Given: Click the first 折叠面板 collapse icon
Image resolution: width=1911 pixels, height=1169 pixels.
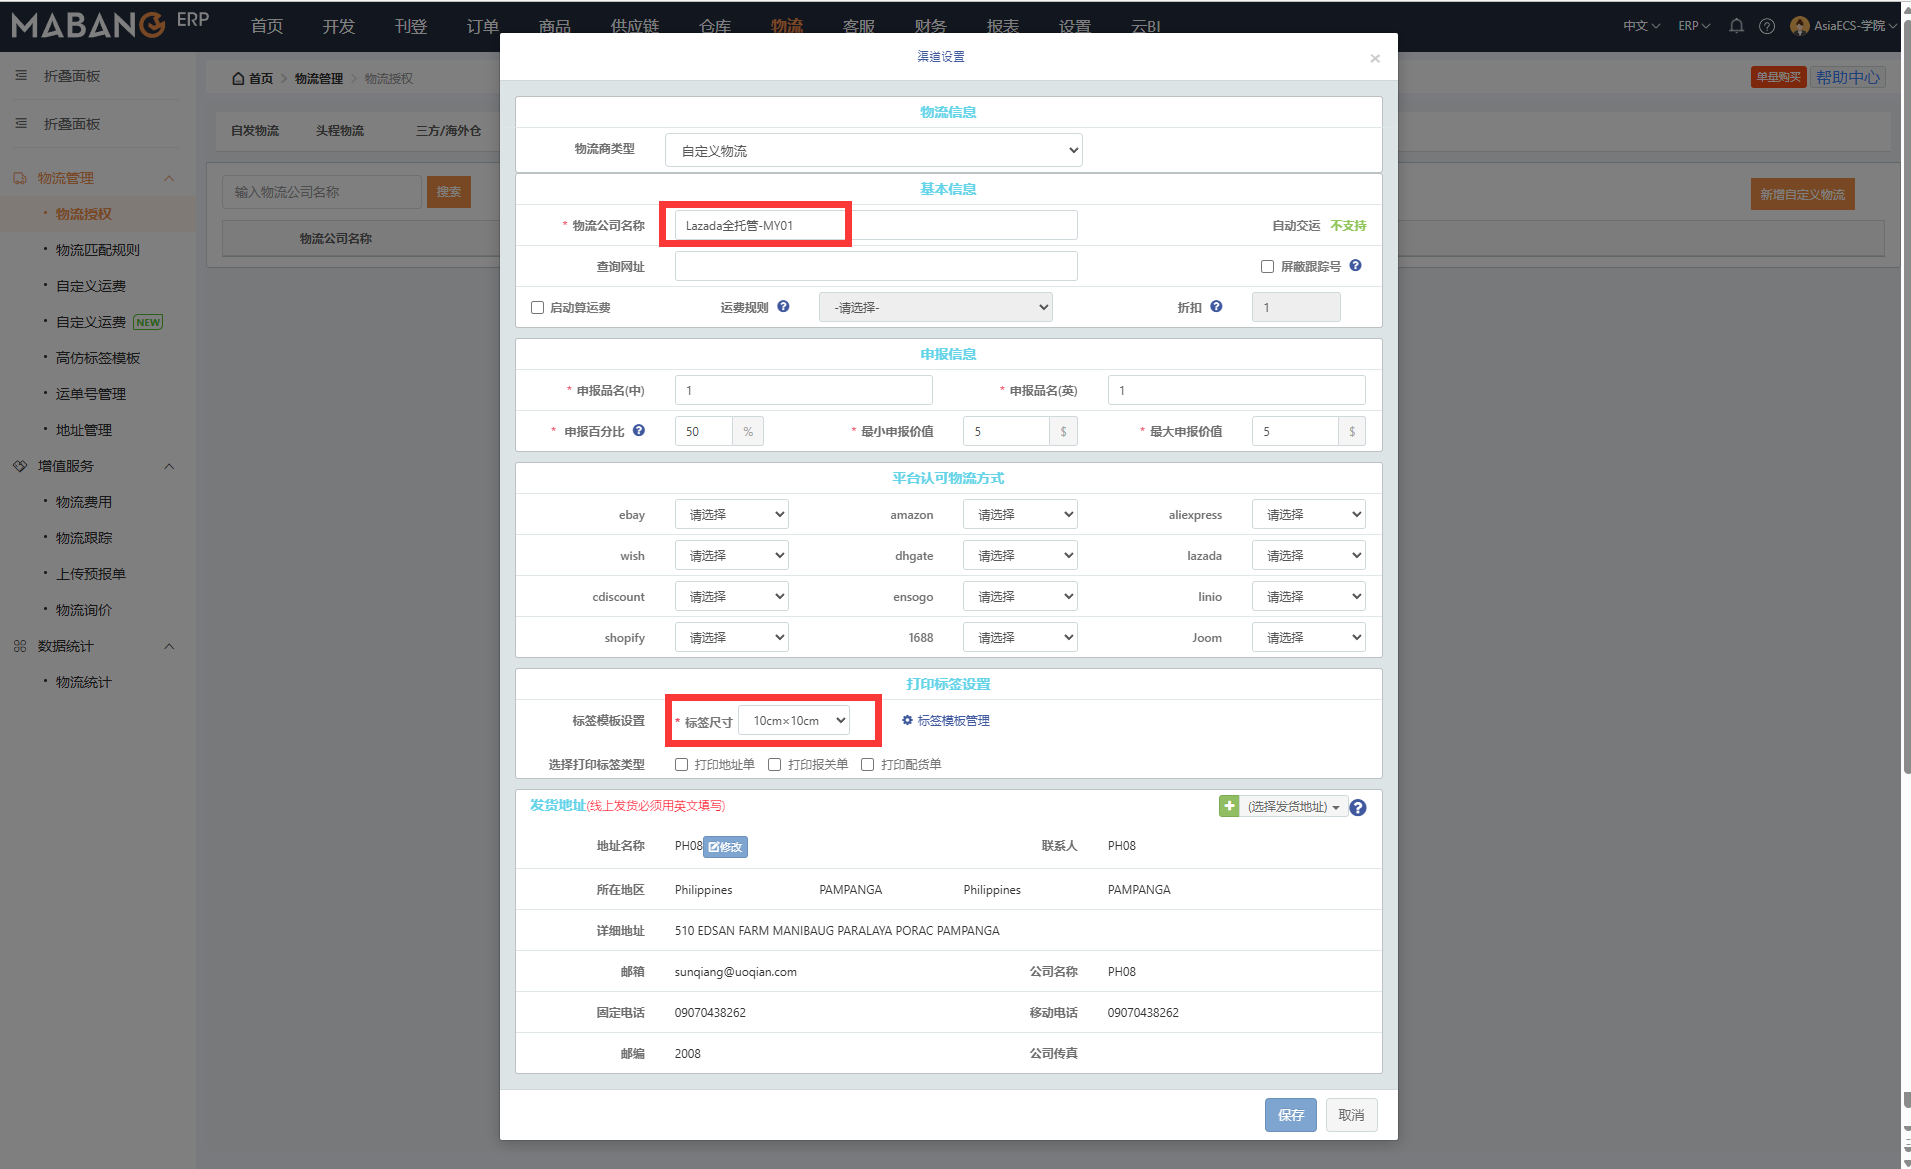Looking at the screenshot, I should (x=21, y=76).
